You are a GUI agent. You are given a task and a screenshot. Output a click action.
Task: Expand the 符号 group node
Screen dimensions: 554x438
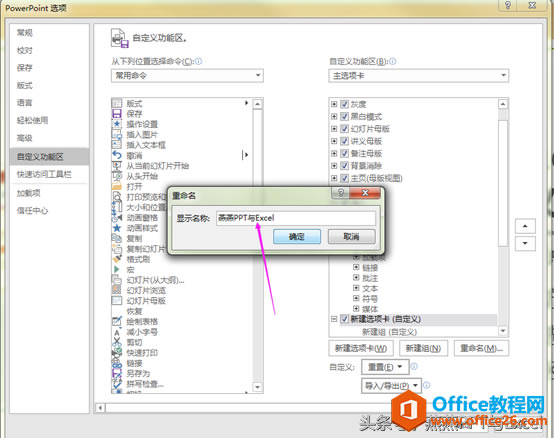356,298
